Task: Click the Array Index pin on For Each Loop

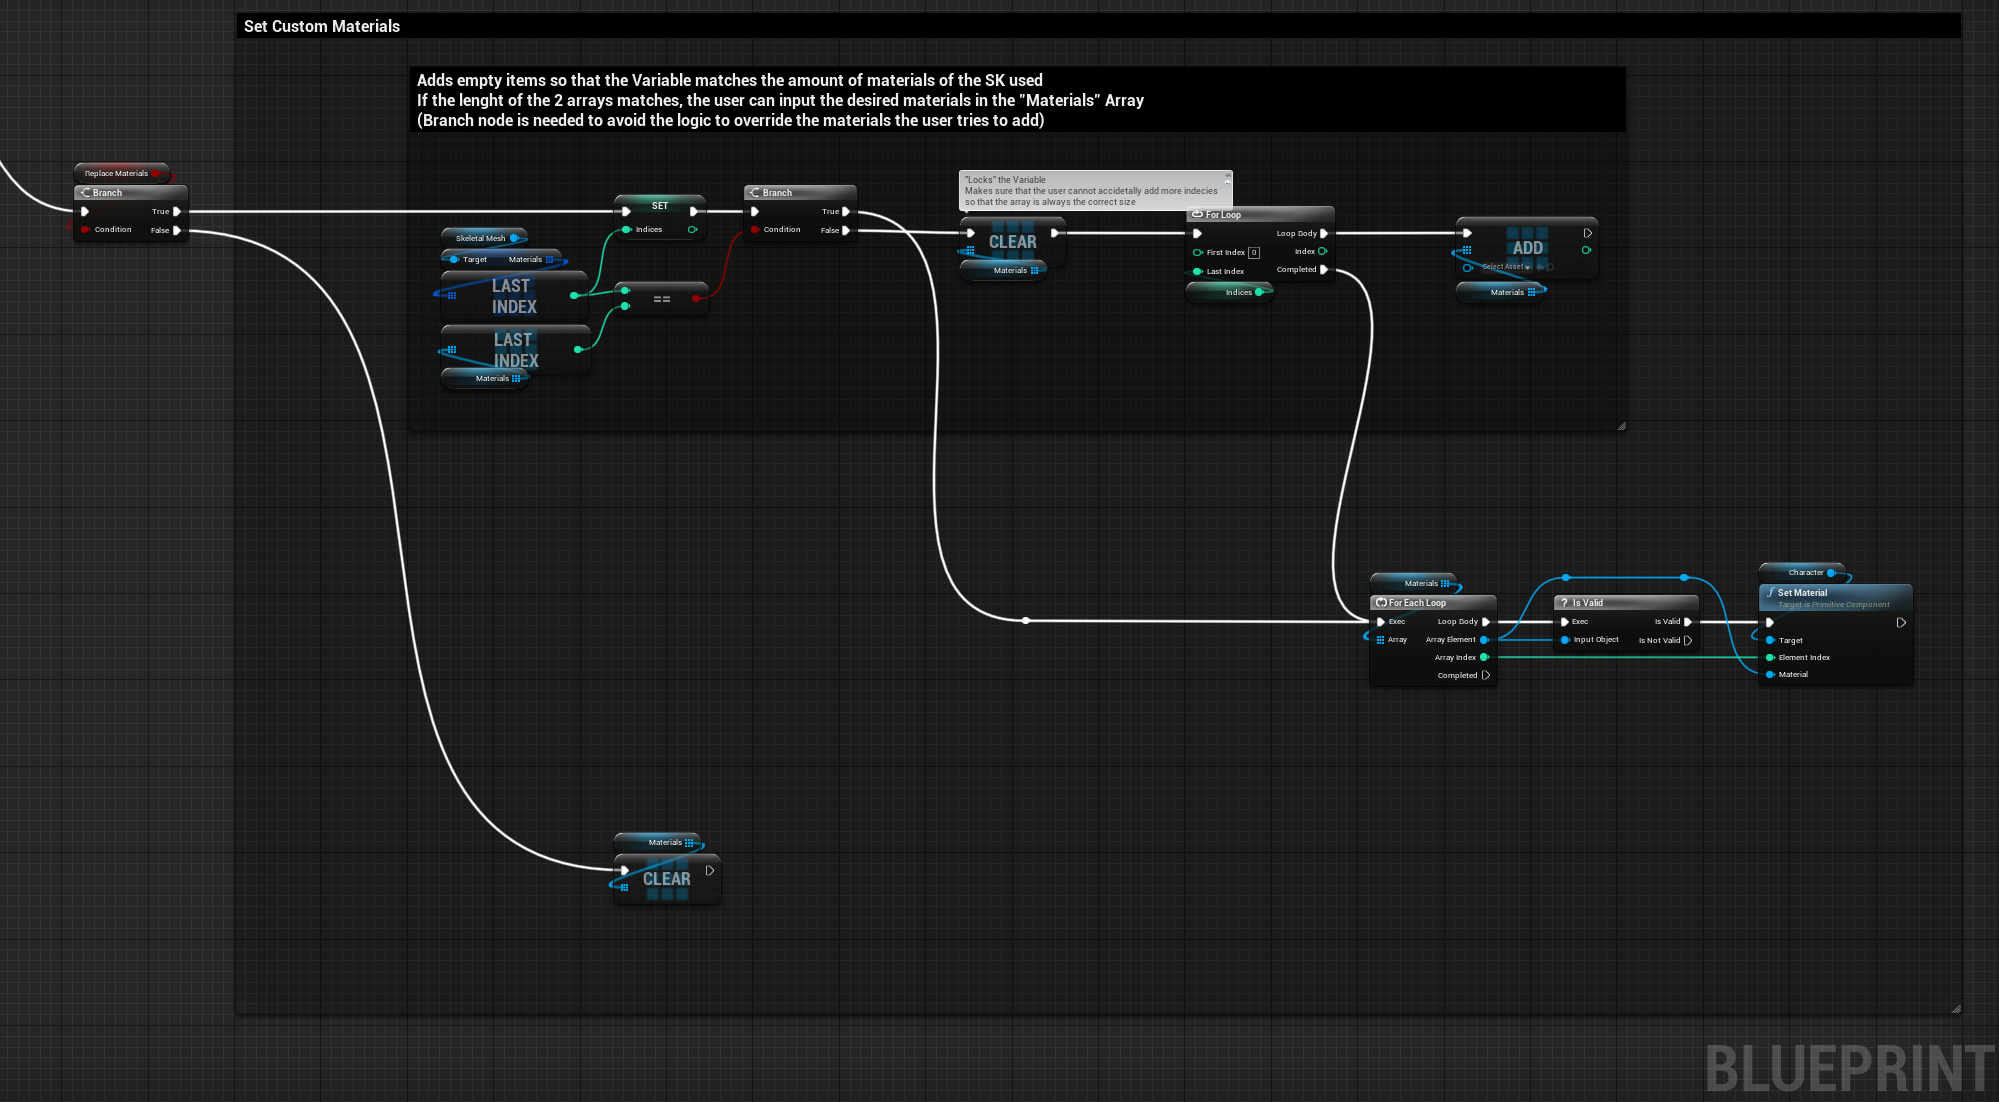Action: [1484, 658]
